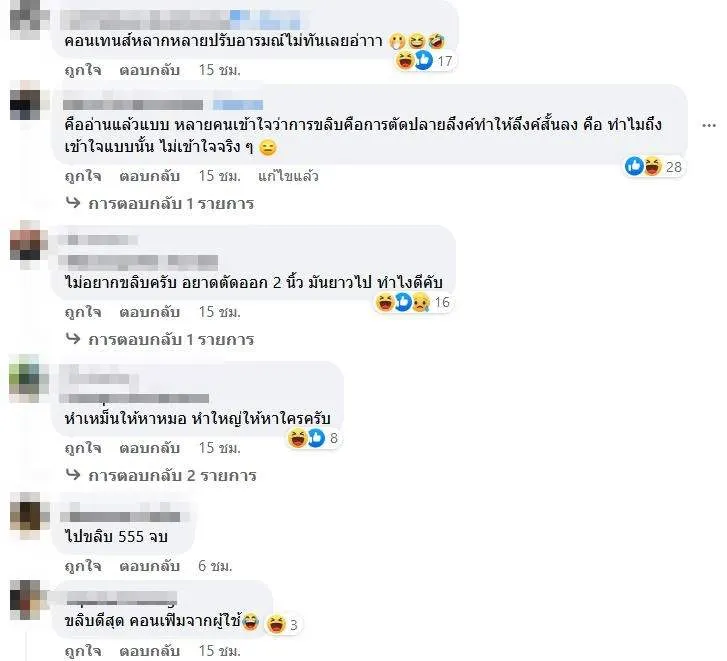Click the reaction icons showing 8
The height and width of the screenshot is (661, 727).
click(314, 438)
